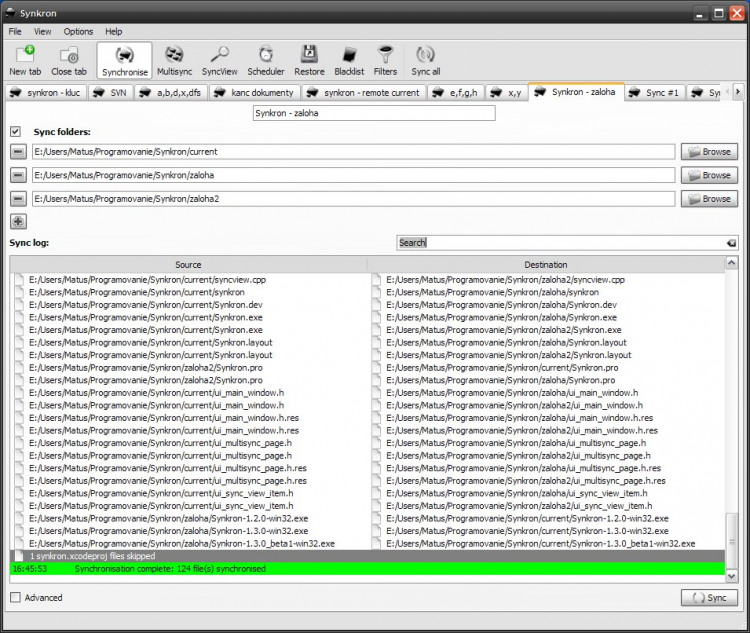Clear the sync log search field
Screen dimensions: 750x633
click(731, 243)
